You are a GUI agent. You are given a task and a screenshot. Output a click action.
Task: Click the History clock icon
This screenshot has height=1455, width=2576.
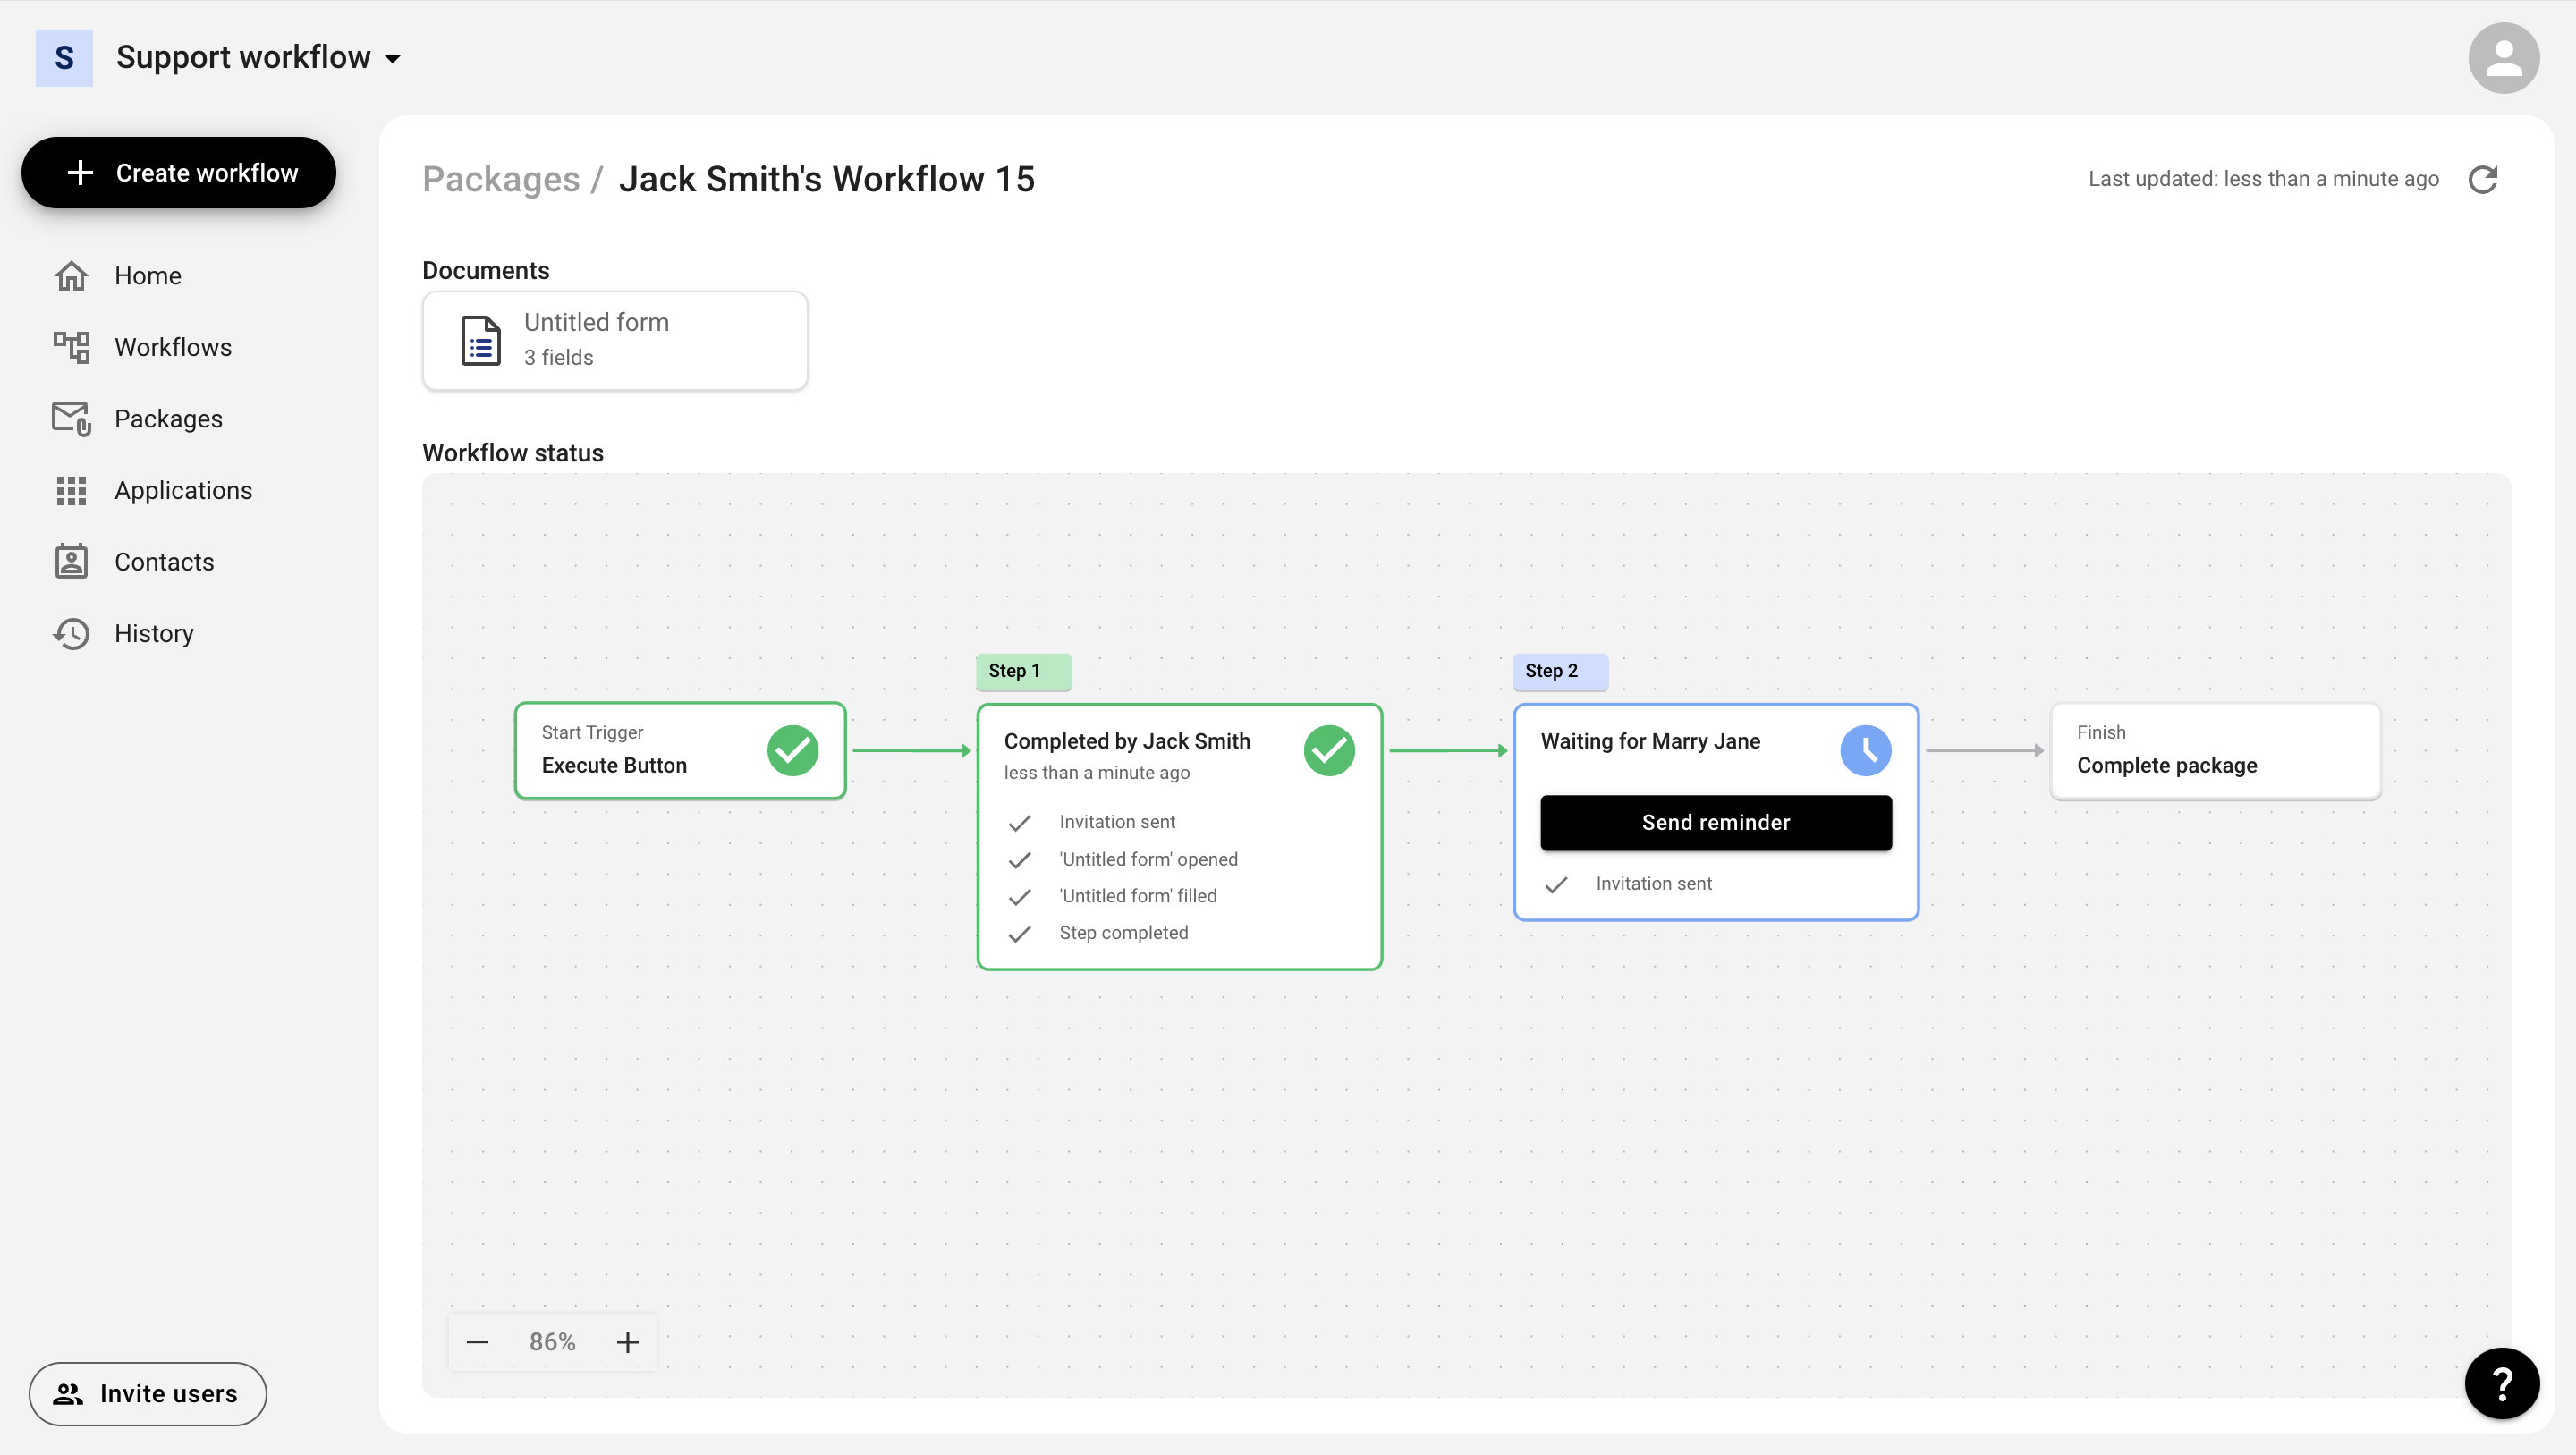71,634
